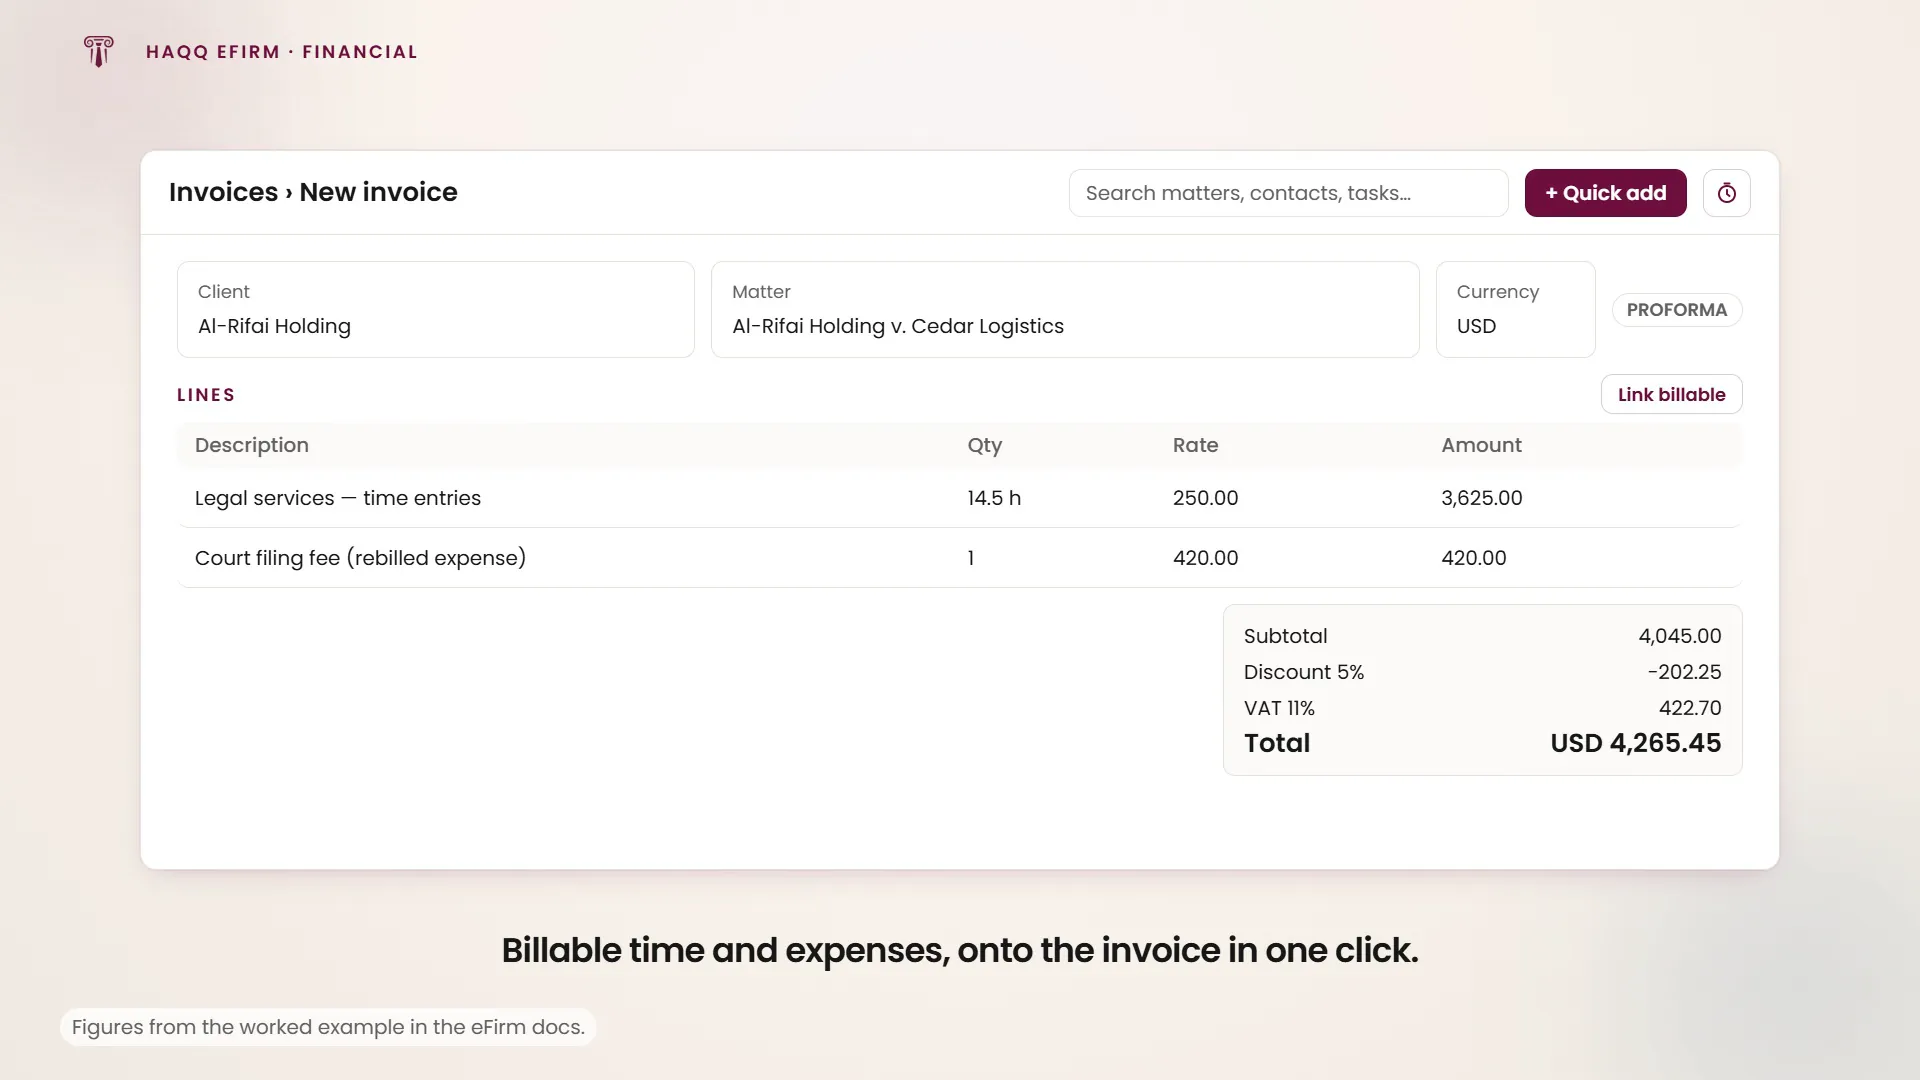Click the HAQQ EFIRM · FINANCIAL header text
Viewport: 1920px width, 1080px height.
[281, 52]
